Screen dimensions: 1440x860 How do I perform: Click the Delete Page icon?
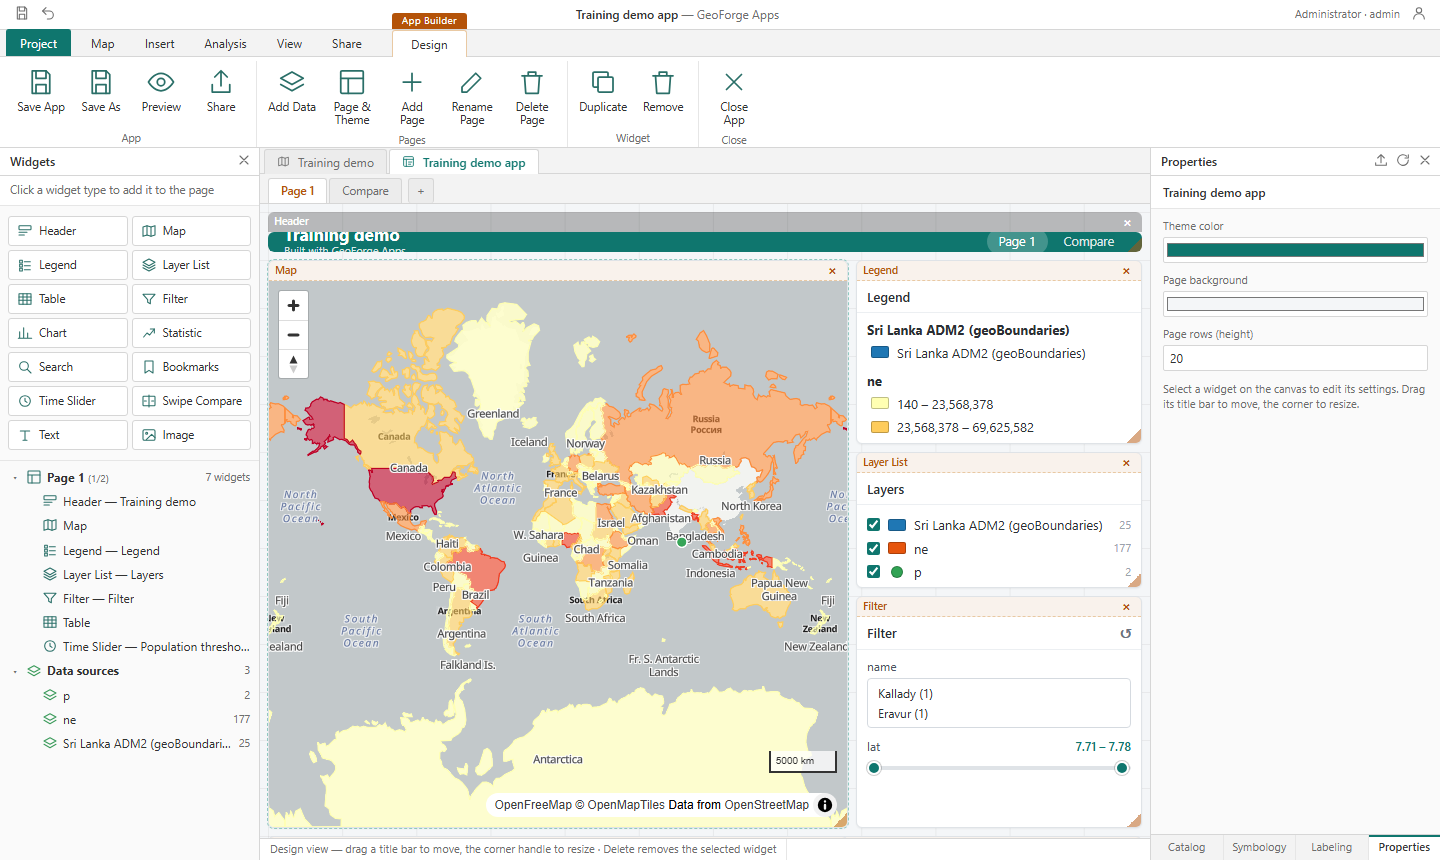(x=532, y=83)
